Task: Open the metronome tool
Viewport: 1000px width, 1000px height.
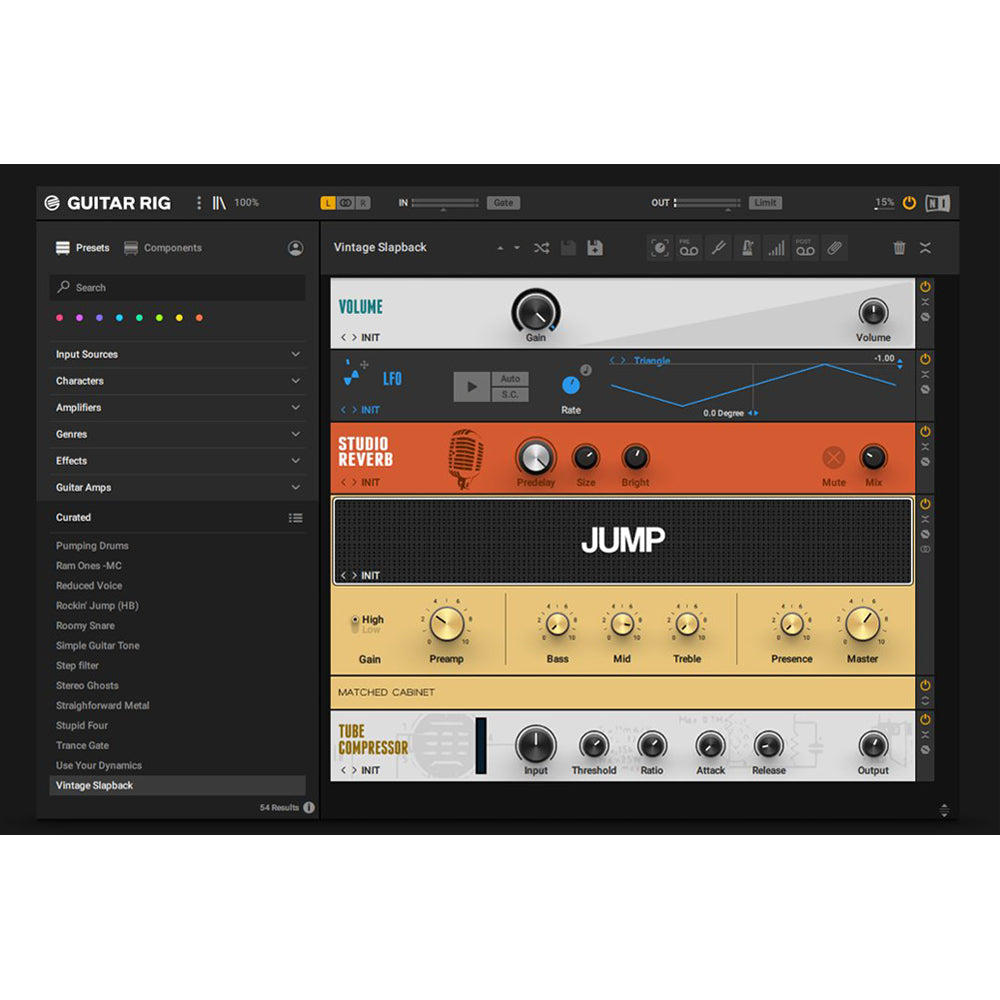Action: click(x=747, y=248)
